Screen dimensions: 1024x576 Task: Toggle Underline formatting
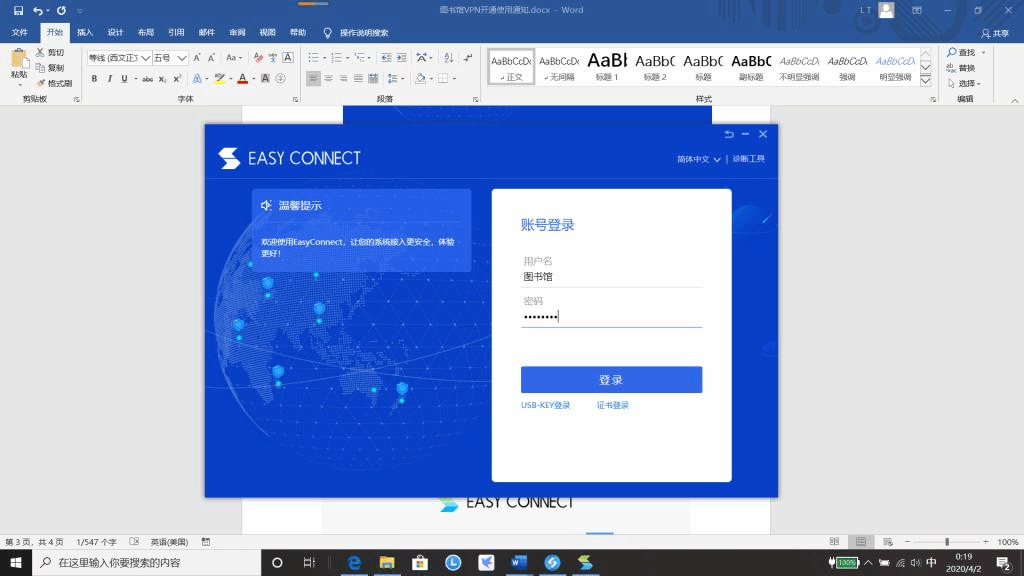click(x=124, y=78)
